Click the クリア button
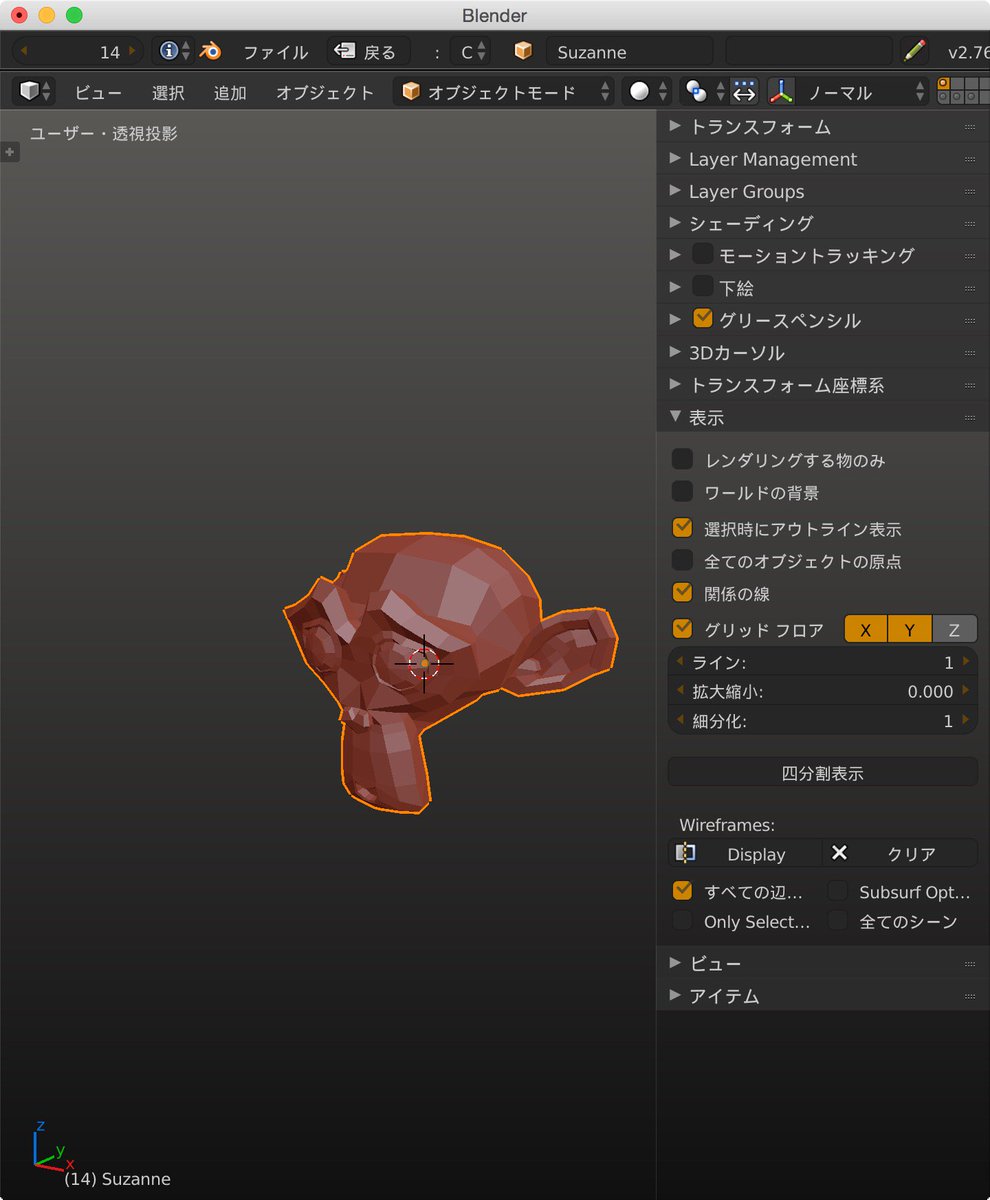The height and width of the screenshot is (1200, 990). (x=900, y=853)
